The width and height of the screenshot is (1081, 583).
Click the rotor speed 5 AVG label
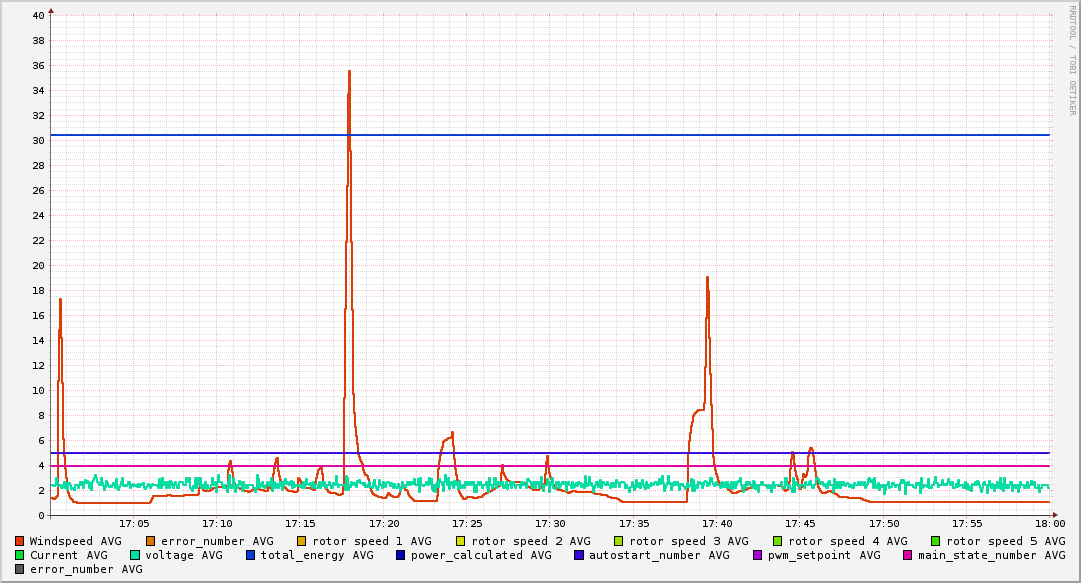pos(1006,542)
